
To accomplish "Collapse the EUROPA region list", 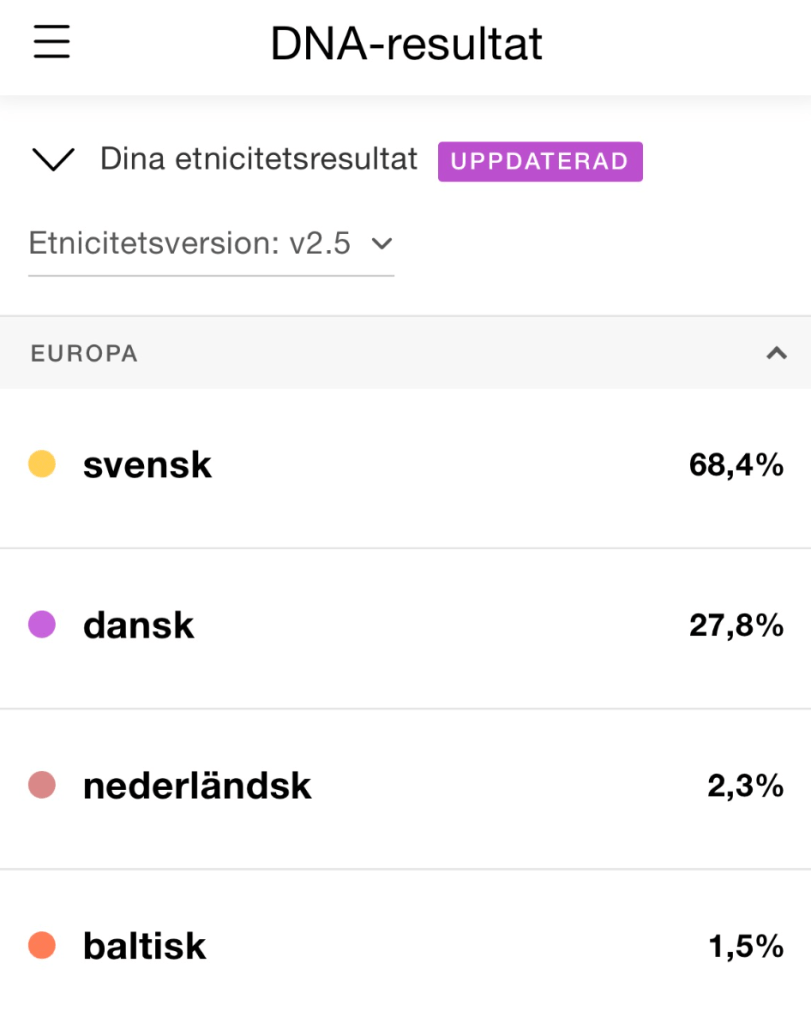I will (x=776, y=353).
